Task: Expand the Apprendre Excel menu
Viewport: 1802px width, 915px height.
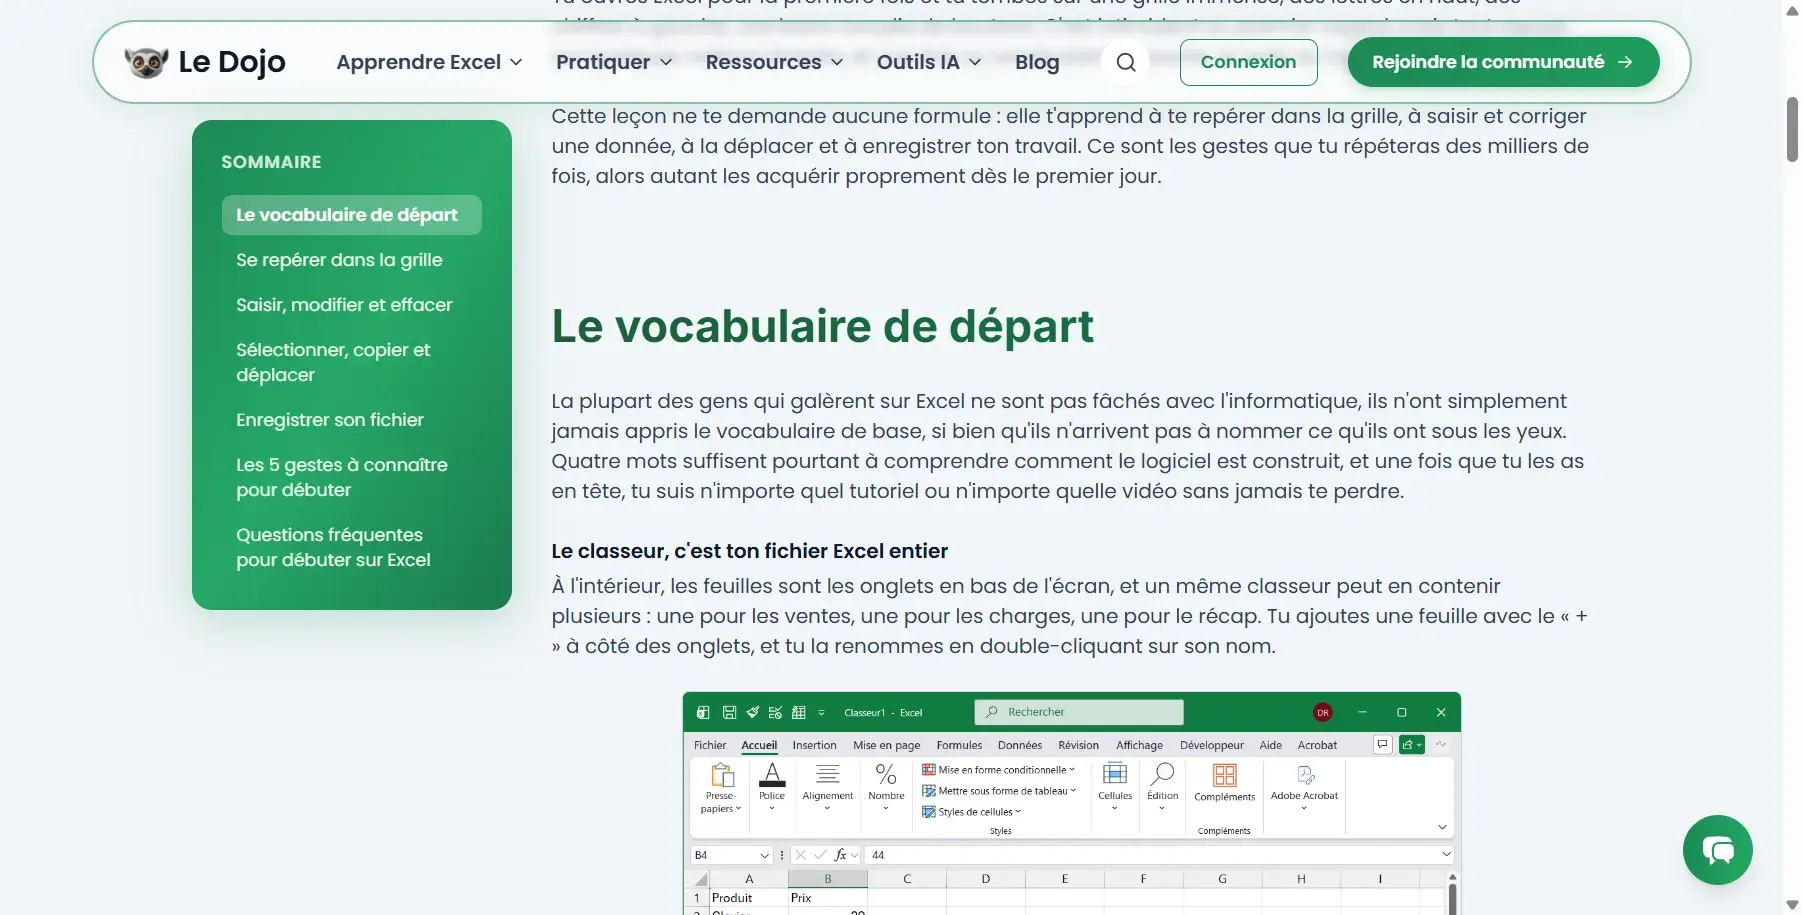Action: (429, 62)
